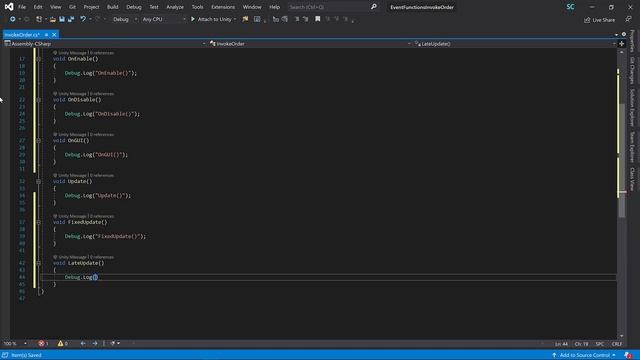This screenshot has height=360, width=640.
Task: Collapse the FixedUpdate() method region
Action: 38,222
